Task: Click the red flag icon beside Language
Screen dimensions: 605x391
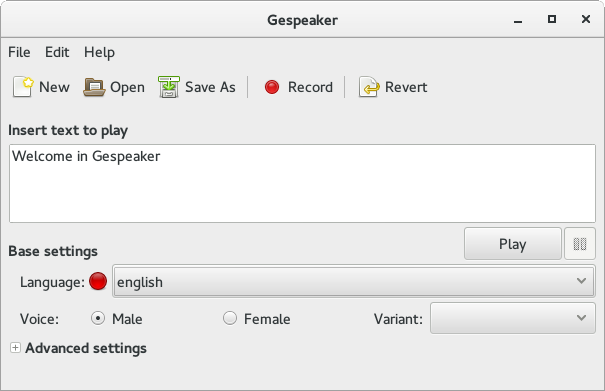Action: click(98, 281)
